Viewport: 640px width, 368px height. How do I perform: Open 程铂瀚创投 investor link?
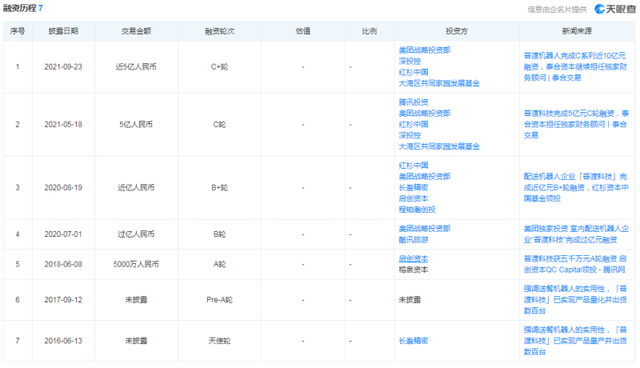[417, 210]
